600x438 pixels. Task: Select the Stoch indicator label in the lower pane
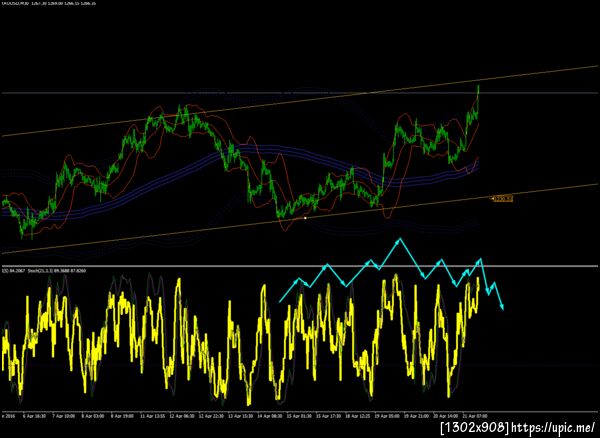click(56, 271)
